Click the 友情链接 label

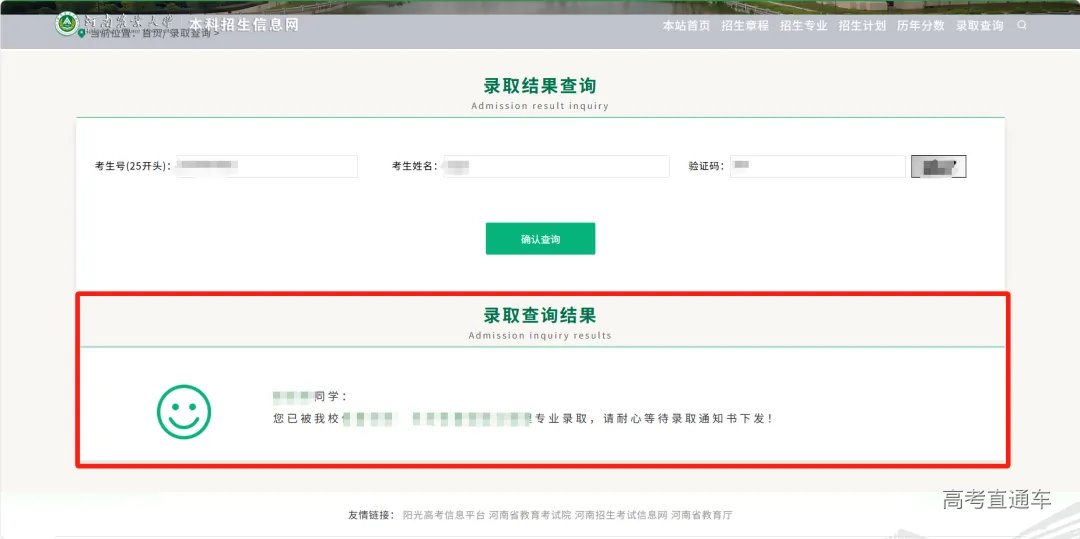[371, 515]
